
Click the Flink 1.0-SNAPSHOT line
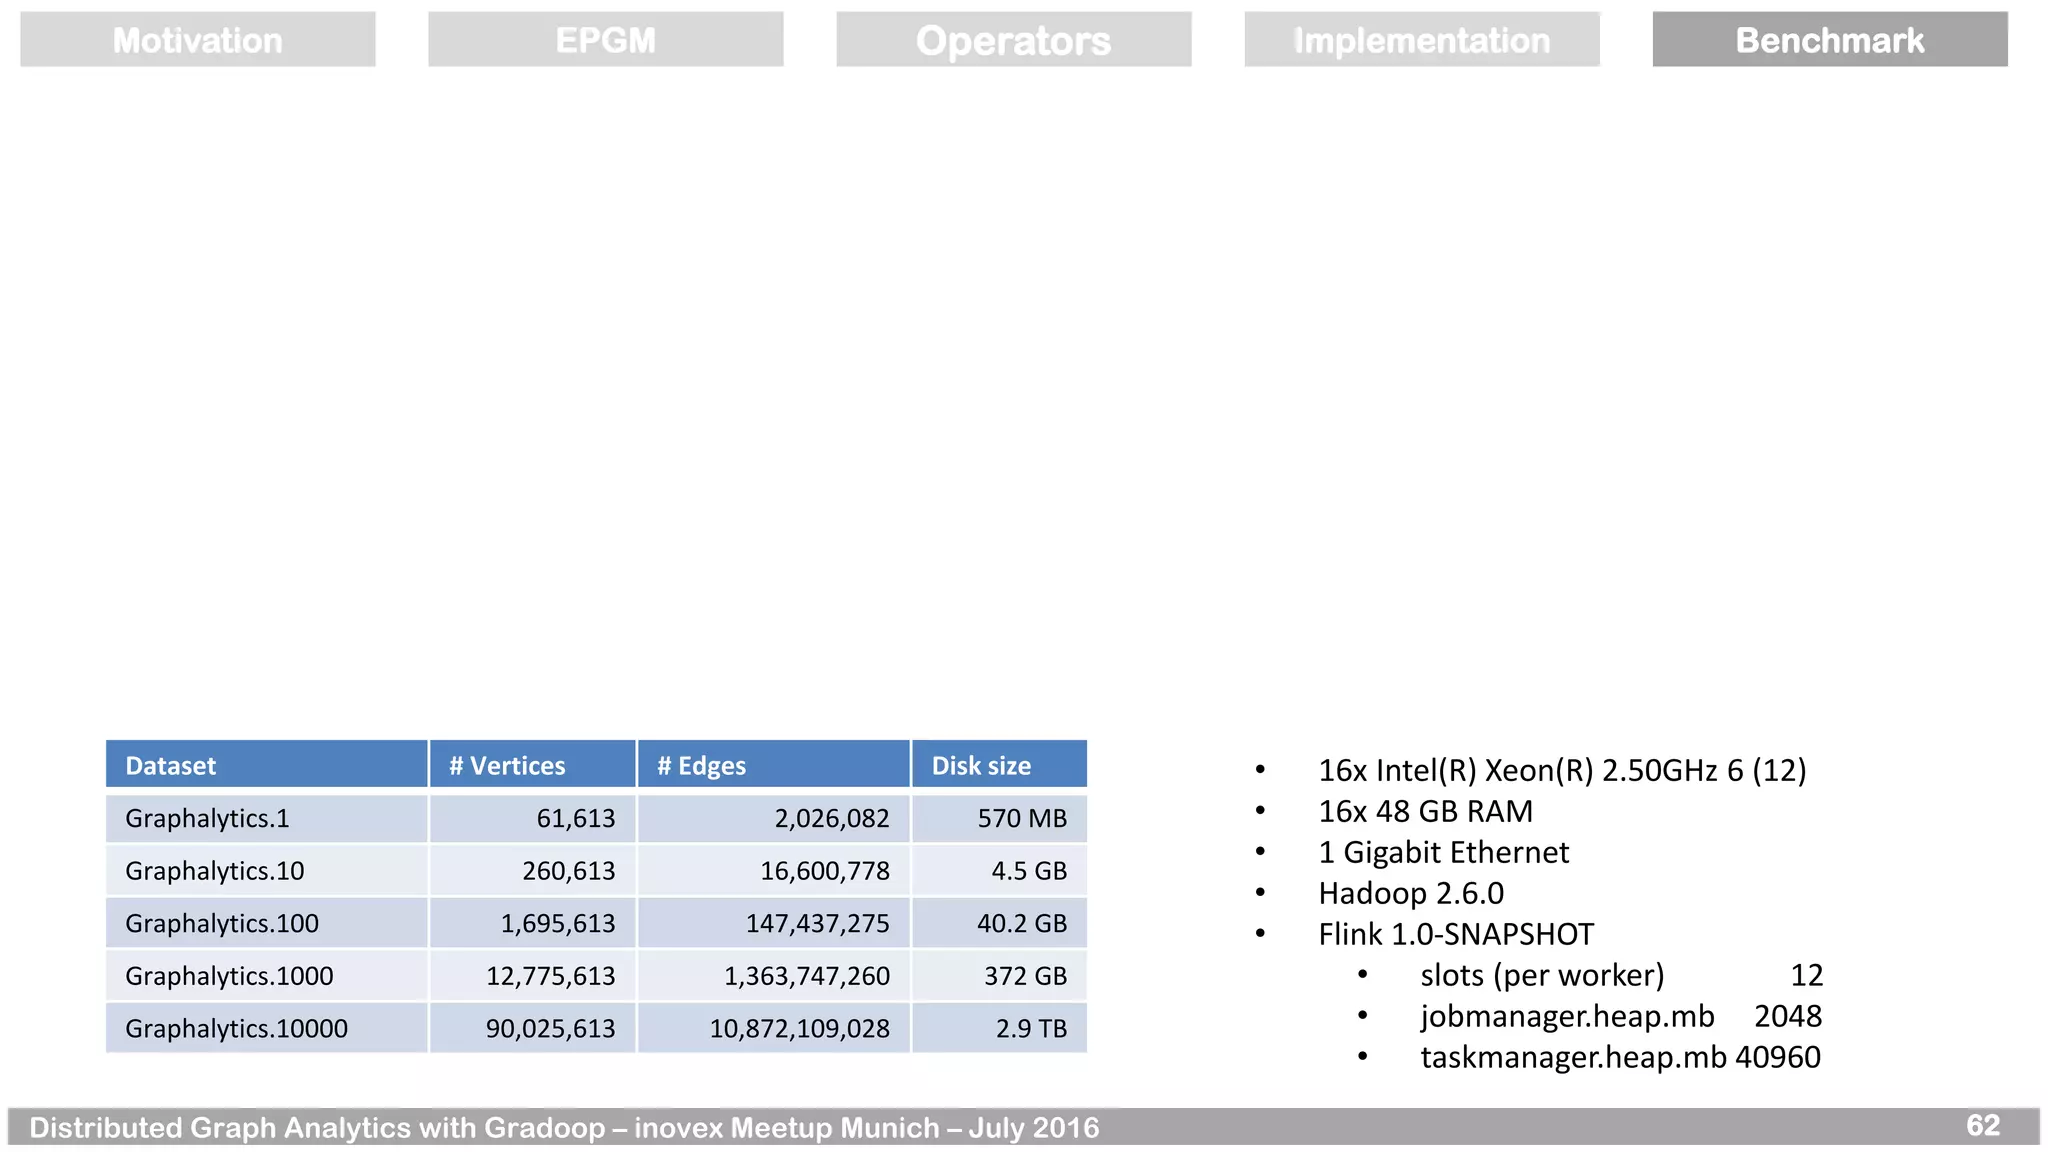1456,934
